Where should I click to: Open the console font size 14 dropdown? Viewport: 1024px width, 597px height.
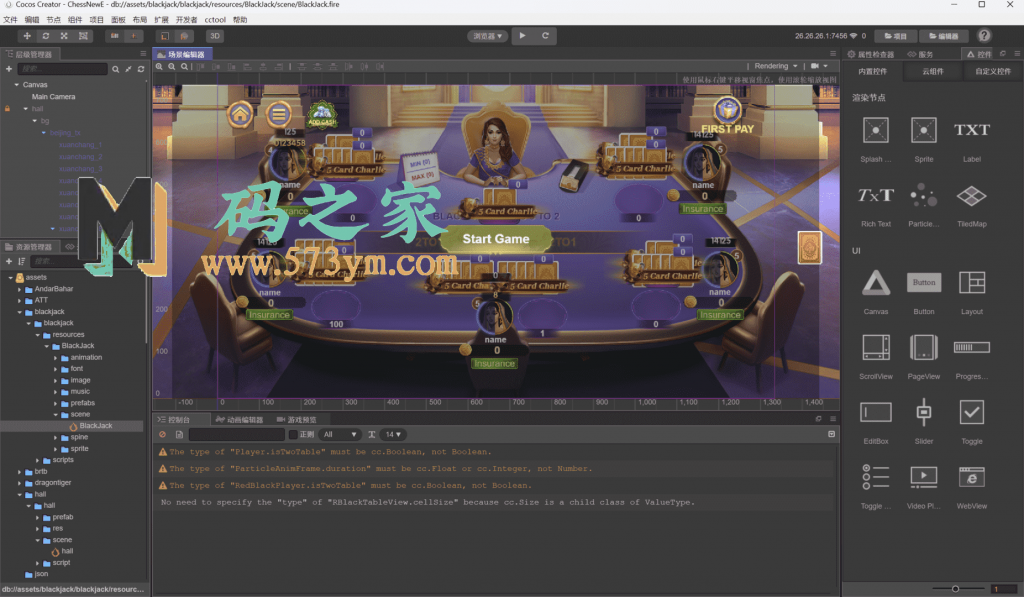(x=392, y=434)
